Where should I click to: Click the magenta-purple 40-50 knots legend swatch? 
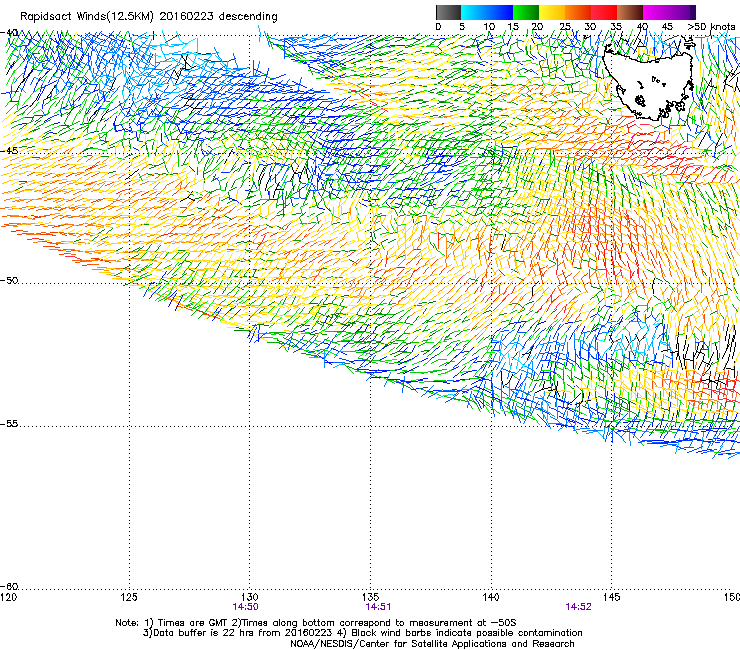click(669, 12)
